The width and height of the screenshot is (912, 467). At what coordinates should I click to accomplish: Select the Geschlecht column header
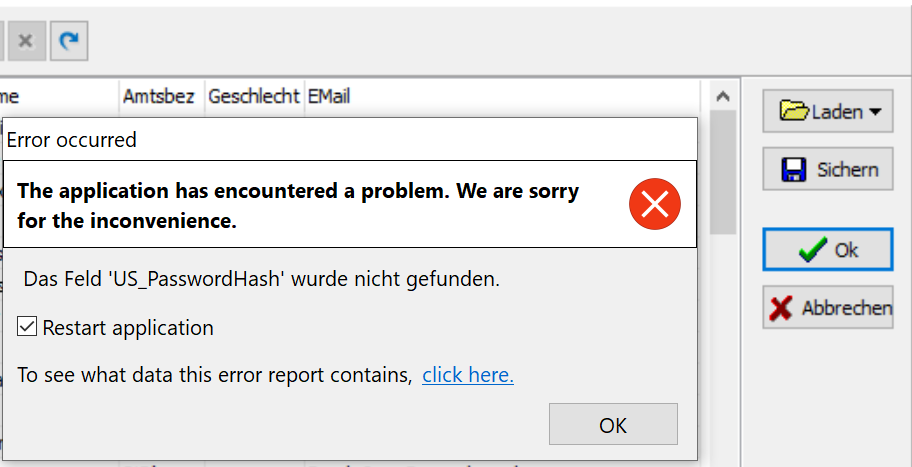(x=254, y=96)
